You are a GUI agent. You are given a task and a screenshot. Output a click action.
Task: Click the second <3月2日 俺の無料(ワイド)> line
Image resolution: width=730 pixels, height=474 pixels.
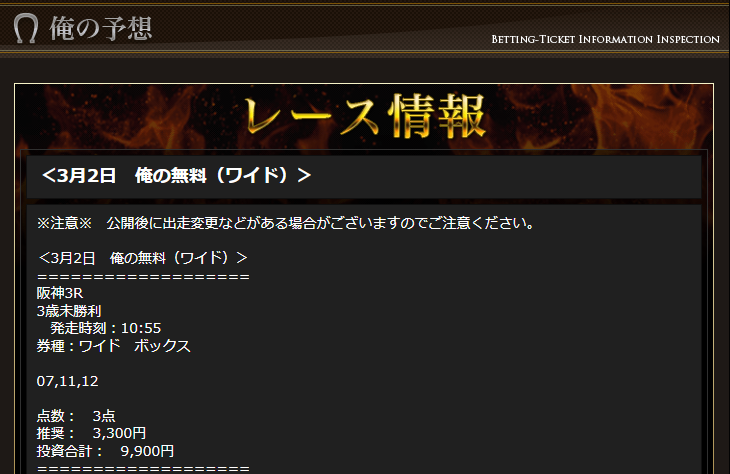(x=142, y=257)
